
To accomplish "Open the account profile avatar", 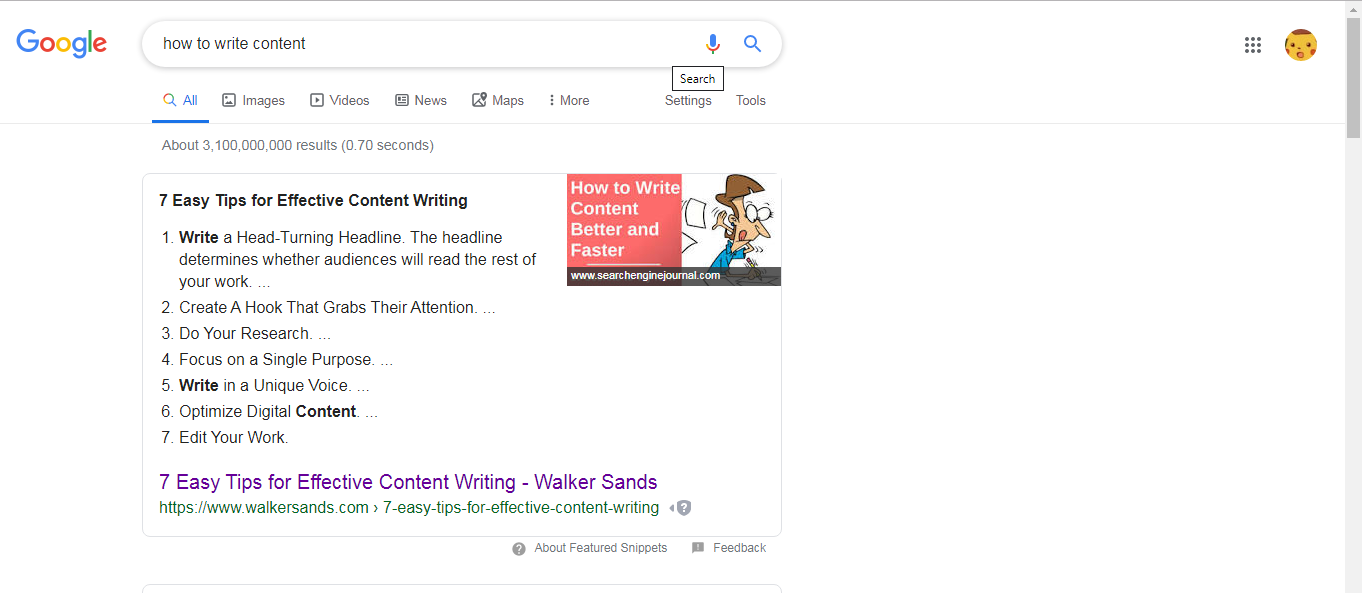I will tap(1301, 45).
